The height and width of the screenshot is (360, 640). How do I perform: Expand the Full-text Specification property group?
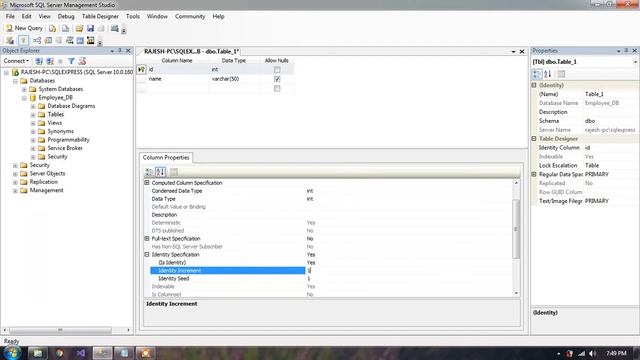tap(147, 238)
